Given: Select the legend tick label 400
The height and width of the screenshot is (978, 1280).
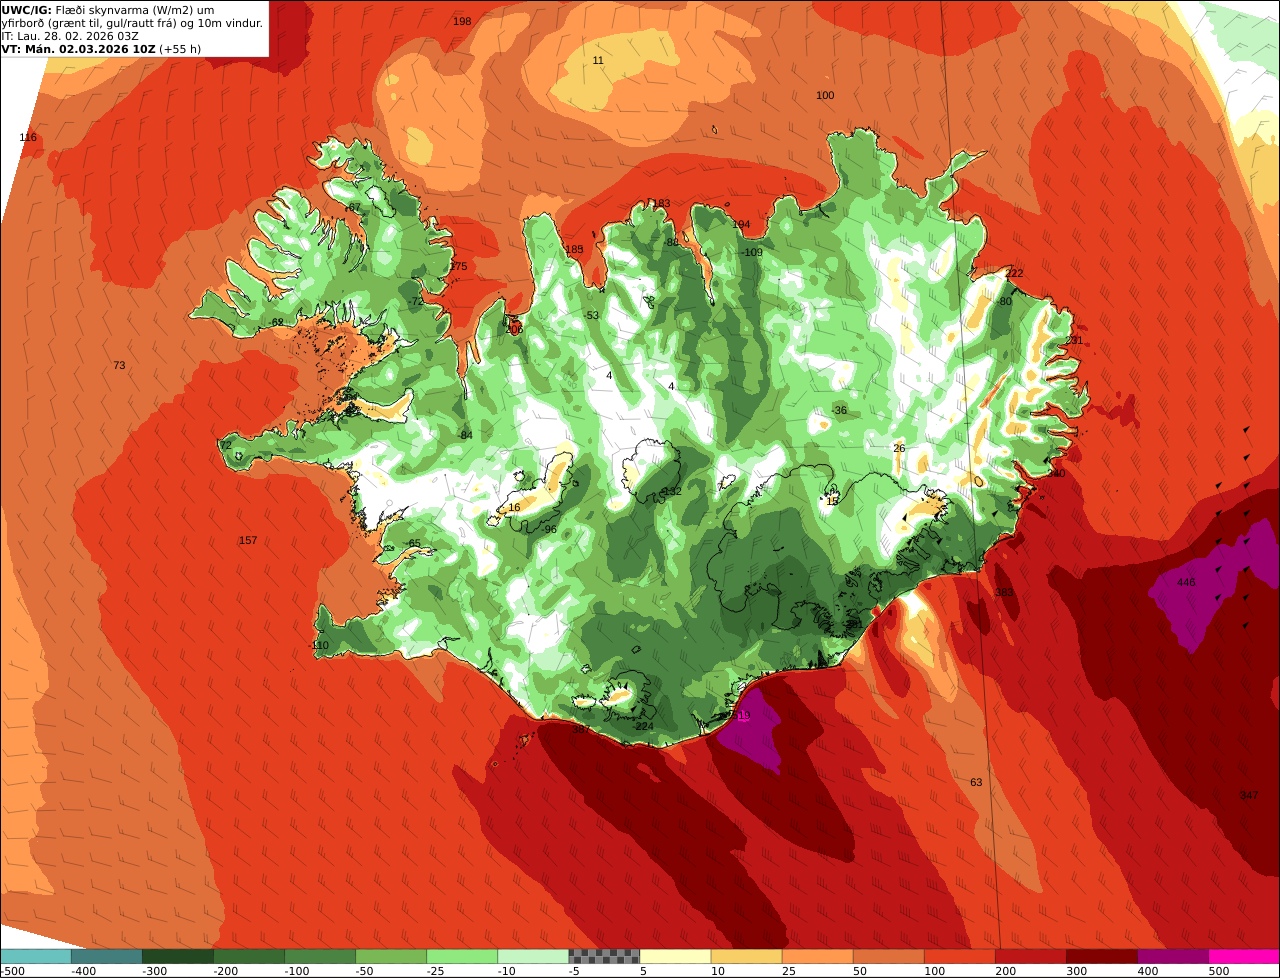Looking at the screenshot, I should click(x=1147, y=970).
